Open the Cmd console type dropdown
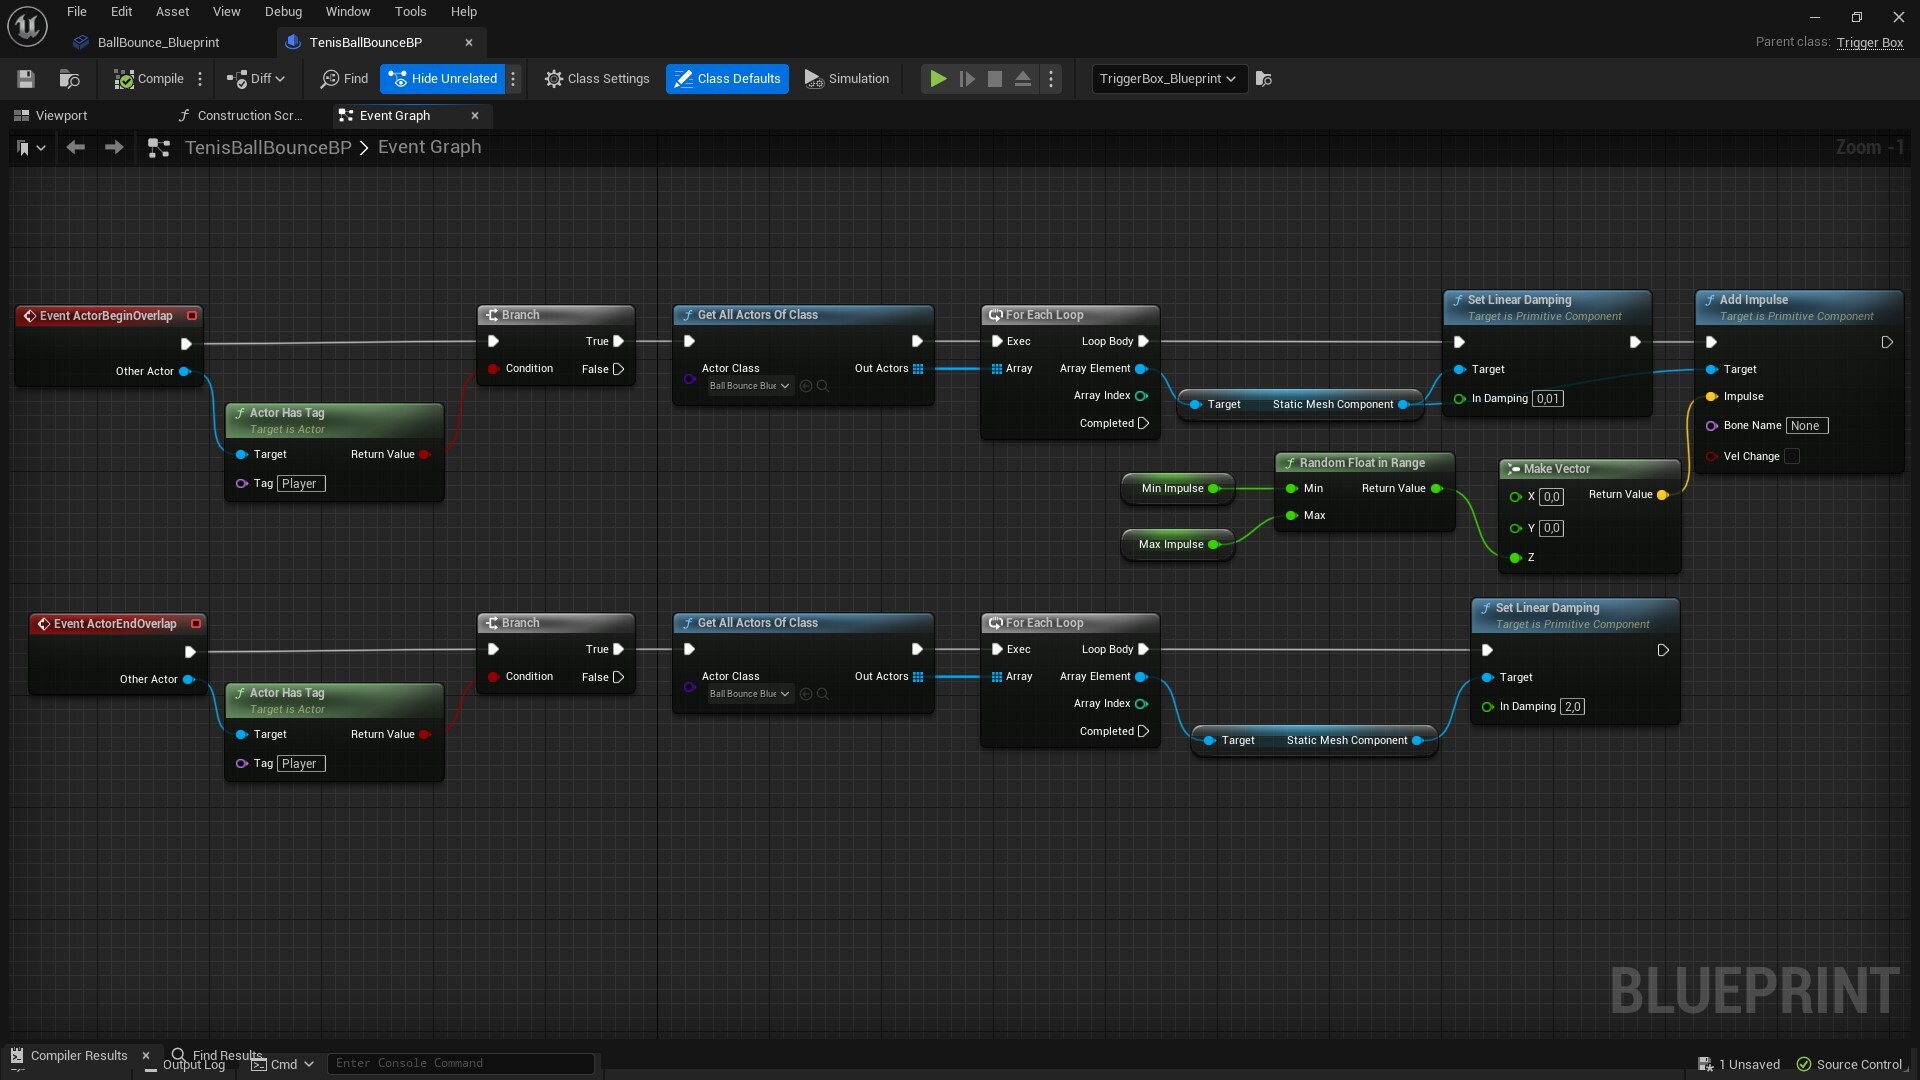Screen dimensions: 1920x1080 tap(283, 1064)
